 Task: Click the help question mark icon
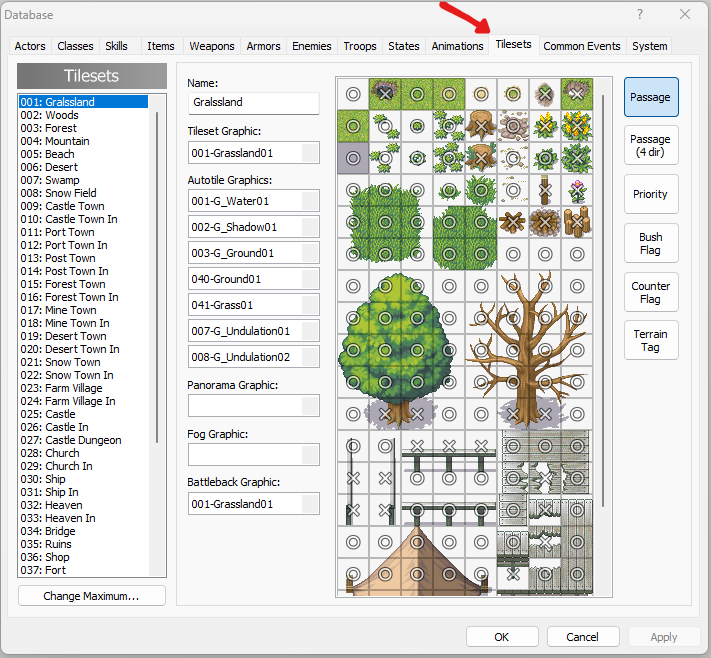click(639, 14)
